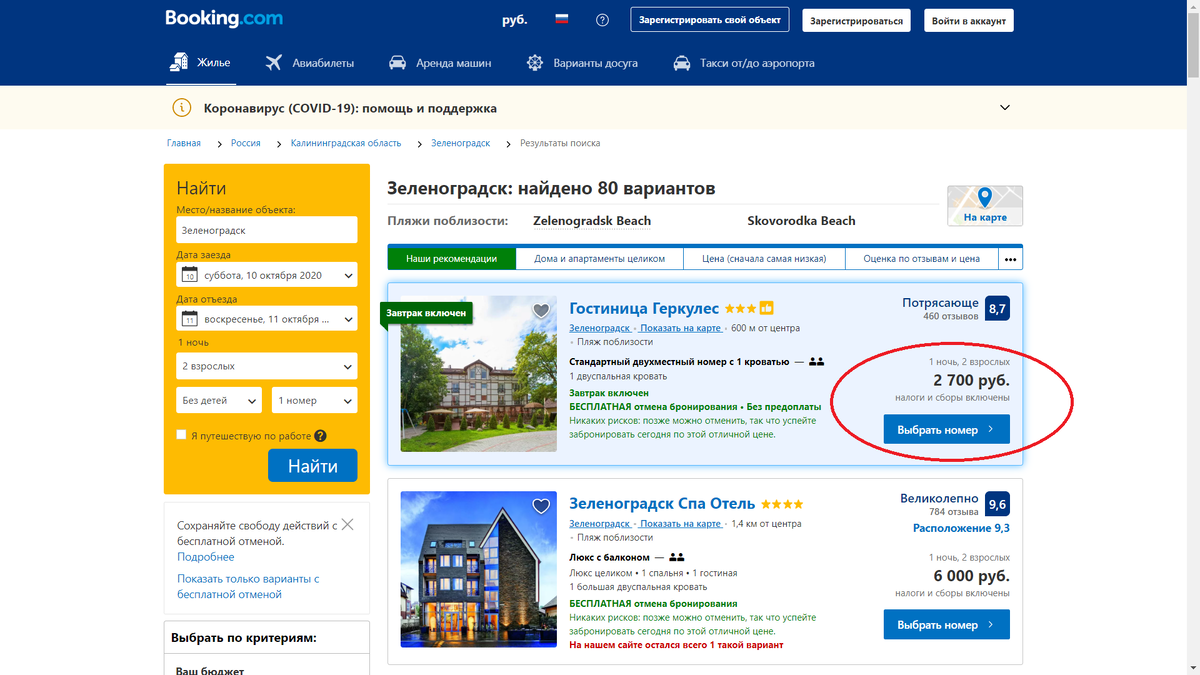Viewport: 1200px width, 675px height.
Task: Click thumbs-up badge next to Геркулес stars
Action: (x=767, y=308)
